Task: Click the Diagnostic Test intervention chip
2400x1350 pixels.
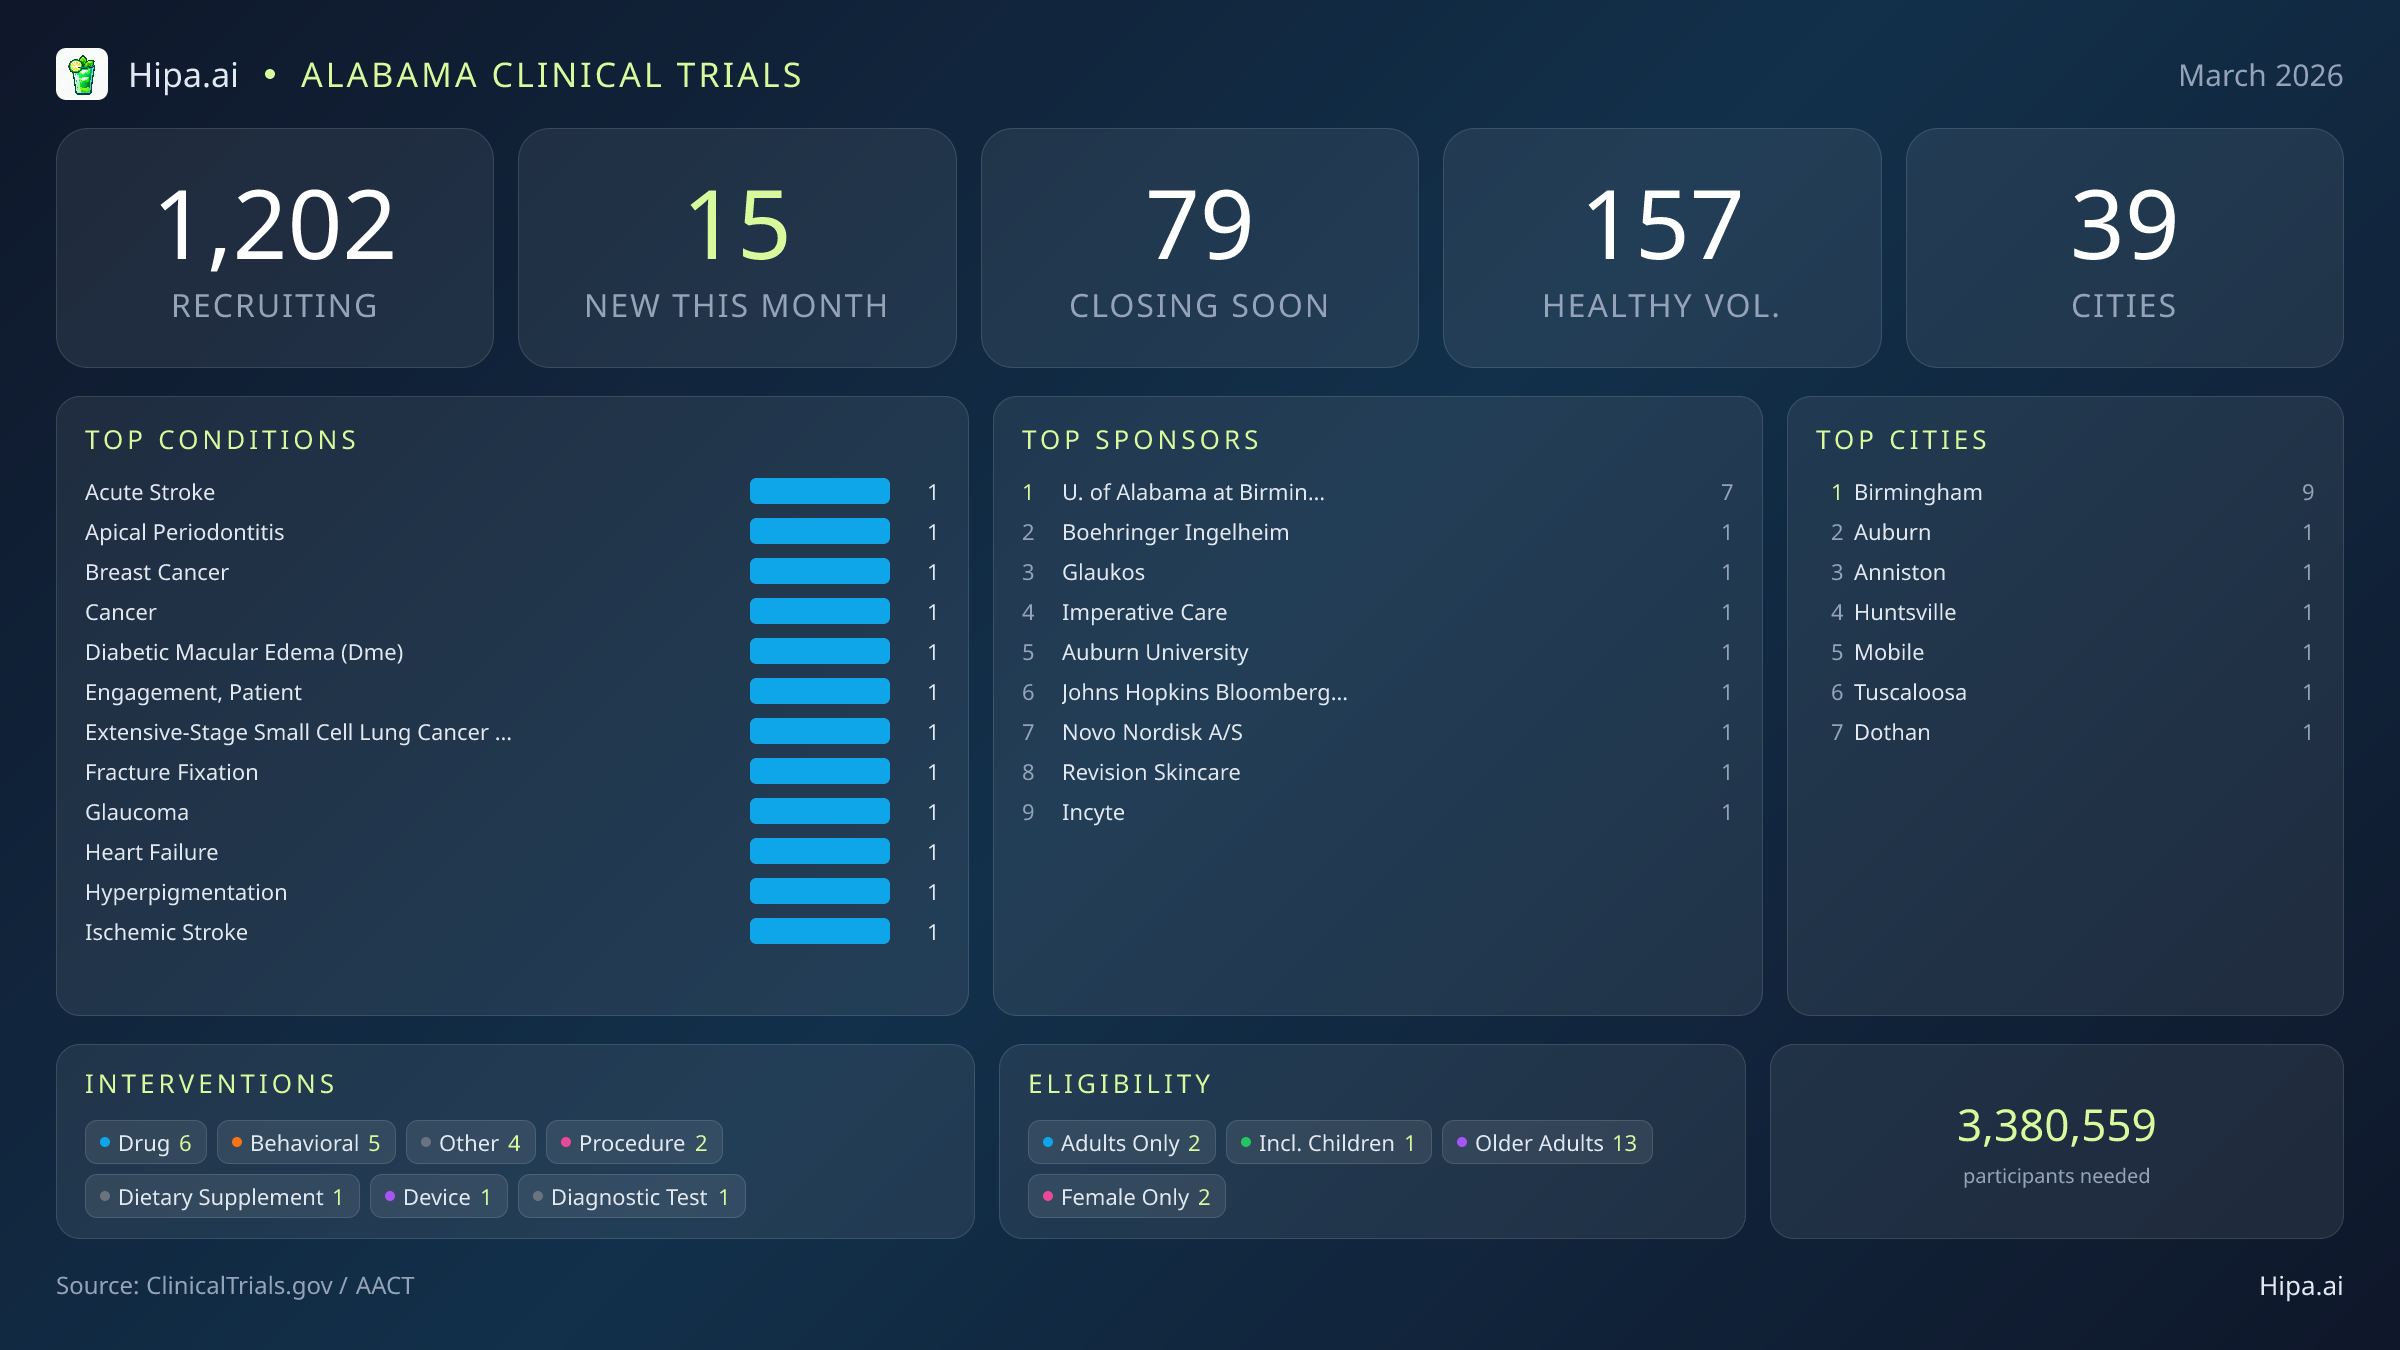Action: 631,1196
